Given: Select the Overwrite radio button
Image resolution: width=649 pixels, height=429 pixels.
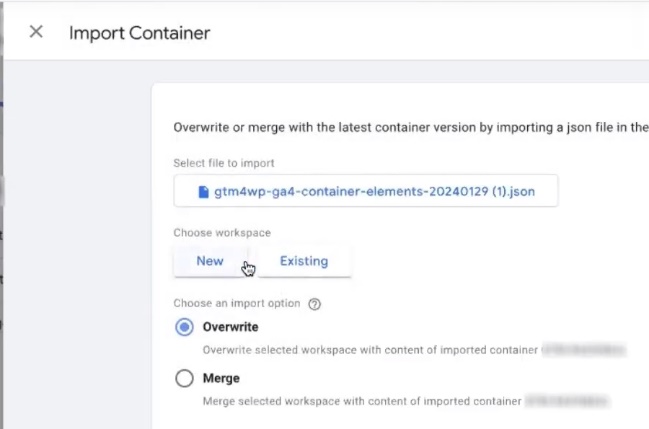Looking at the screenshot, I should tap(184, 327).
